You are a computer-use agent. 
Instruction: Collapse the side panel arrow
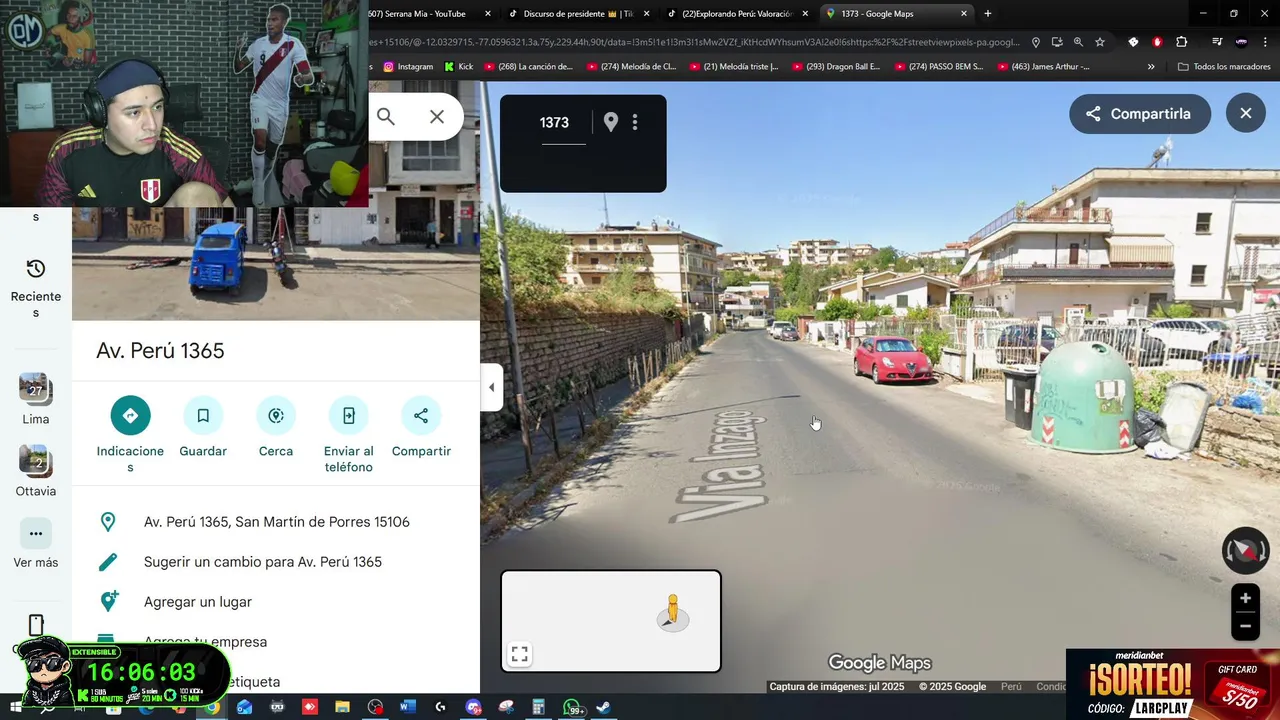click(491, 387)
